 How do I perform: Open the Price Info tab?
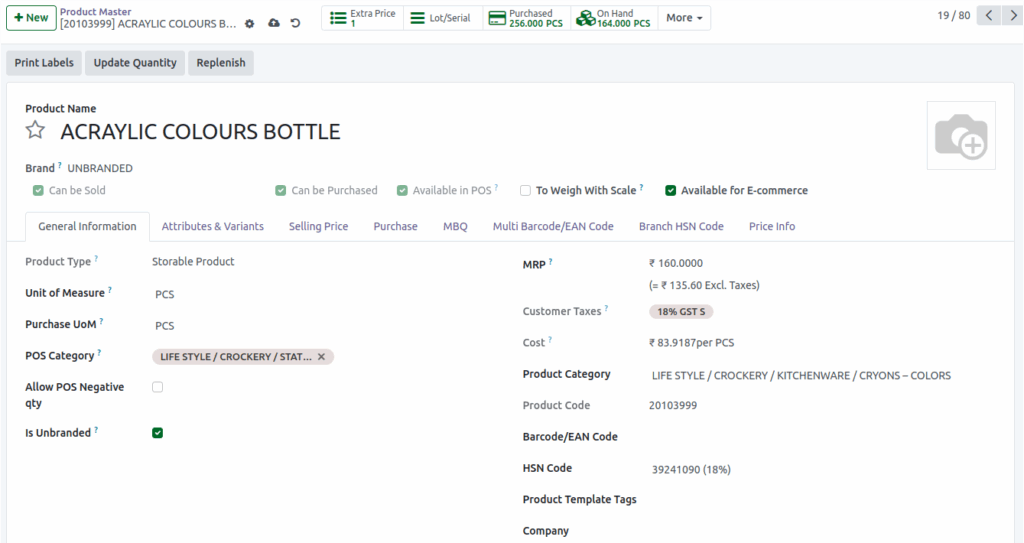772,226
